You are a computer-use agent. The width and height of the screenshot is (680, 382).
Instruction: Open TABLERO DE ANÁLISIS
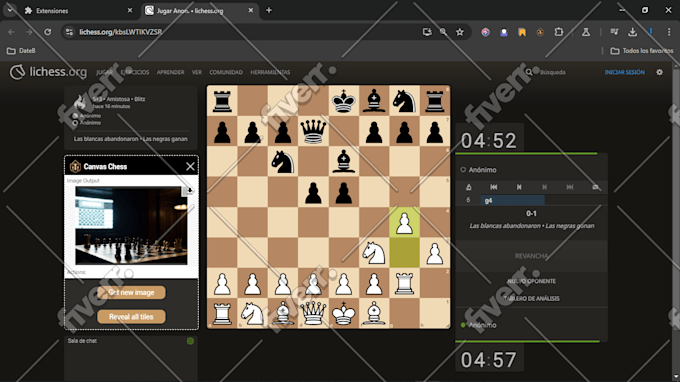(532, 298)
